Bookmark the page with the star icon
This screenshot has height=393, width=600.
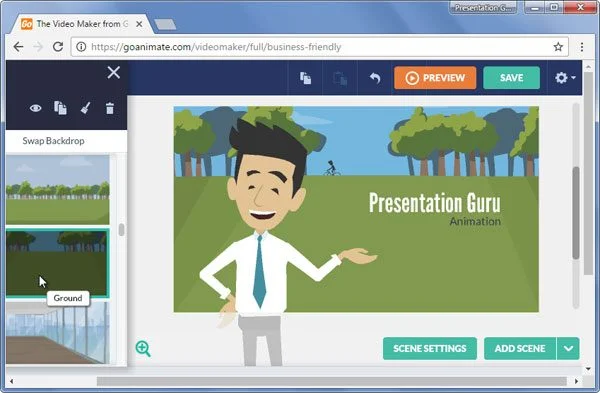coord(558,47)
